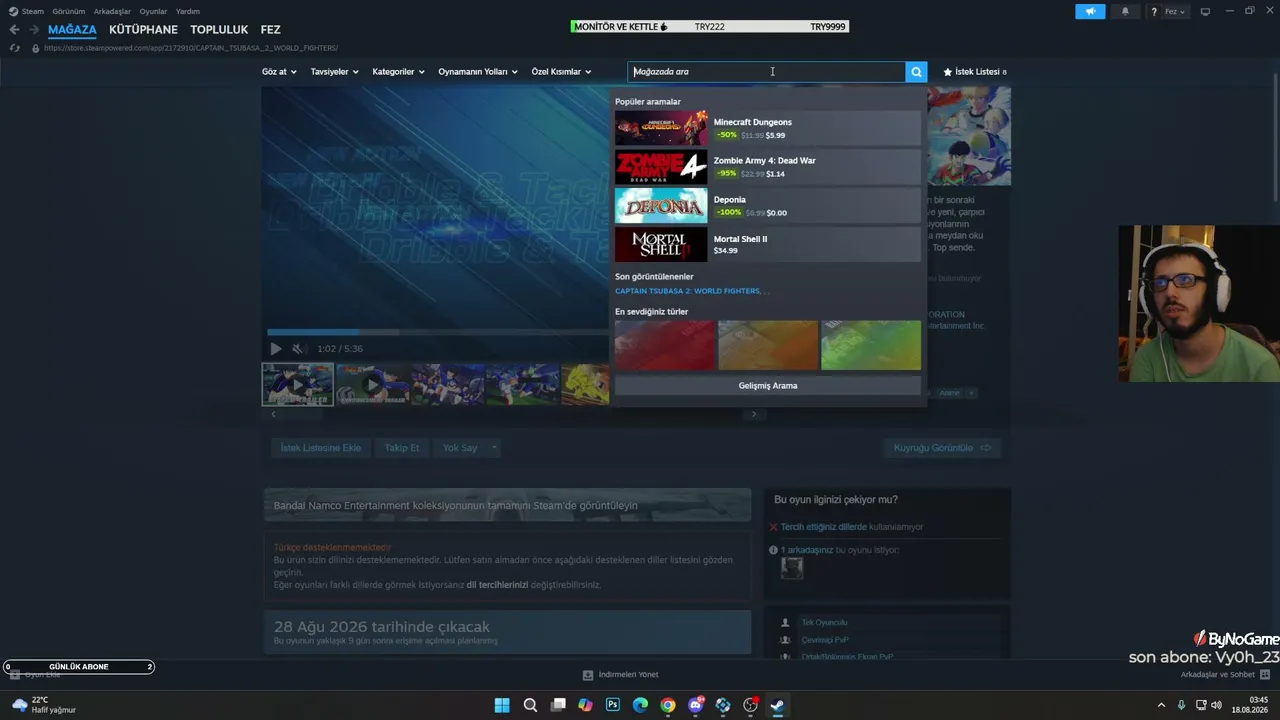Open the Yok Say dropdown arrow
This screenshot has height=720, width=1280.
coord(493,448)
